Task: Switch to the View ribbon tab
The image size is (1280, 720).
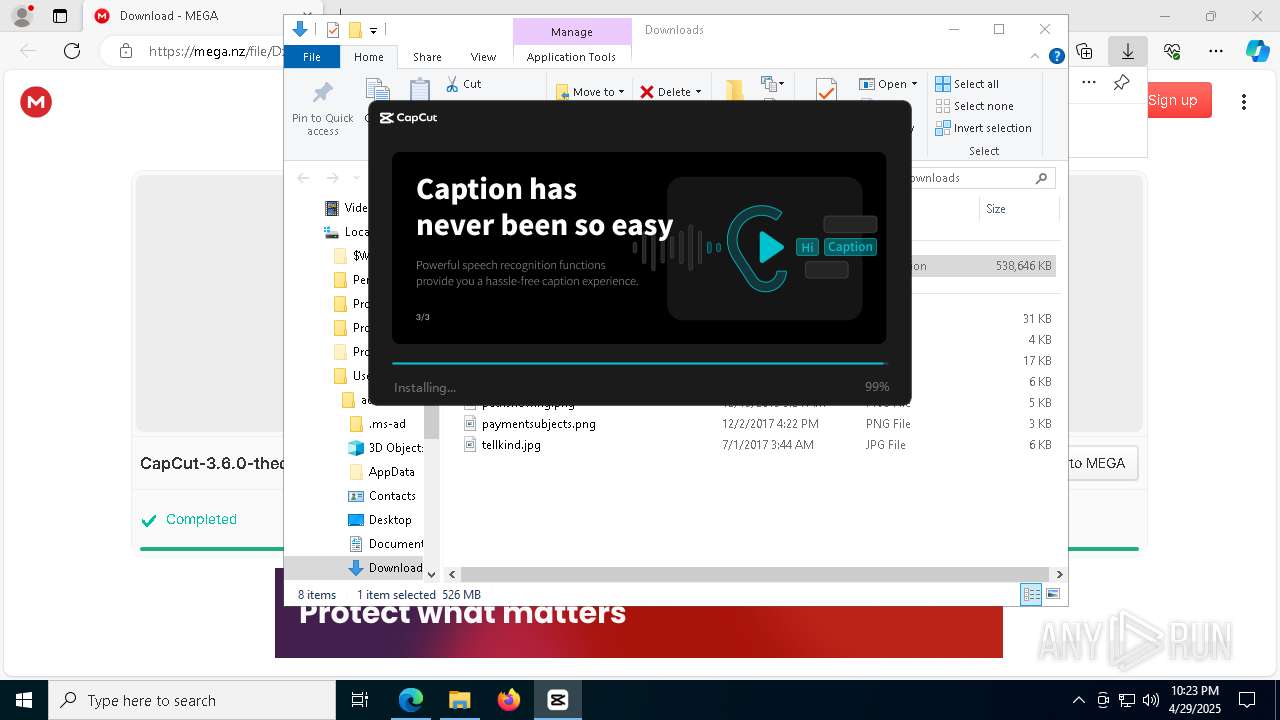Action: click(x=483, y=57)
